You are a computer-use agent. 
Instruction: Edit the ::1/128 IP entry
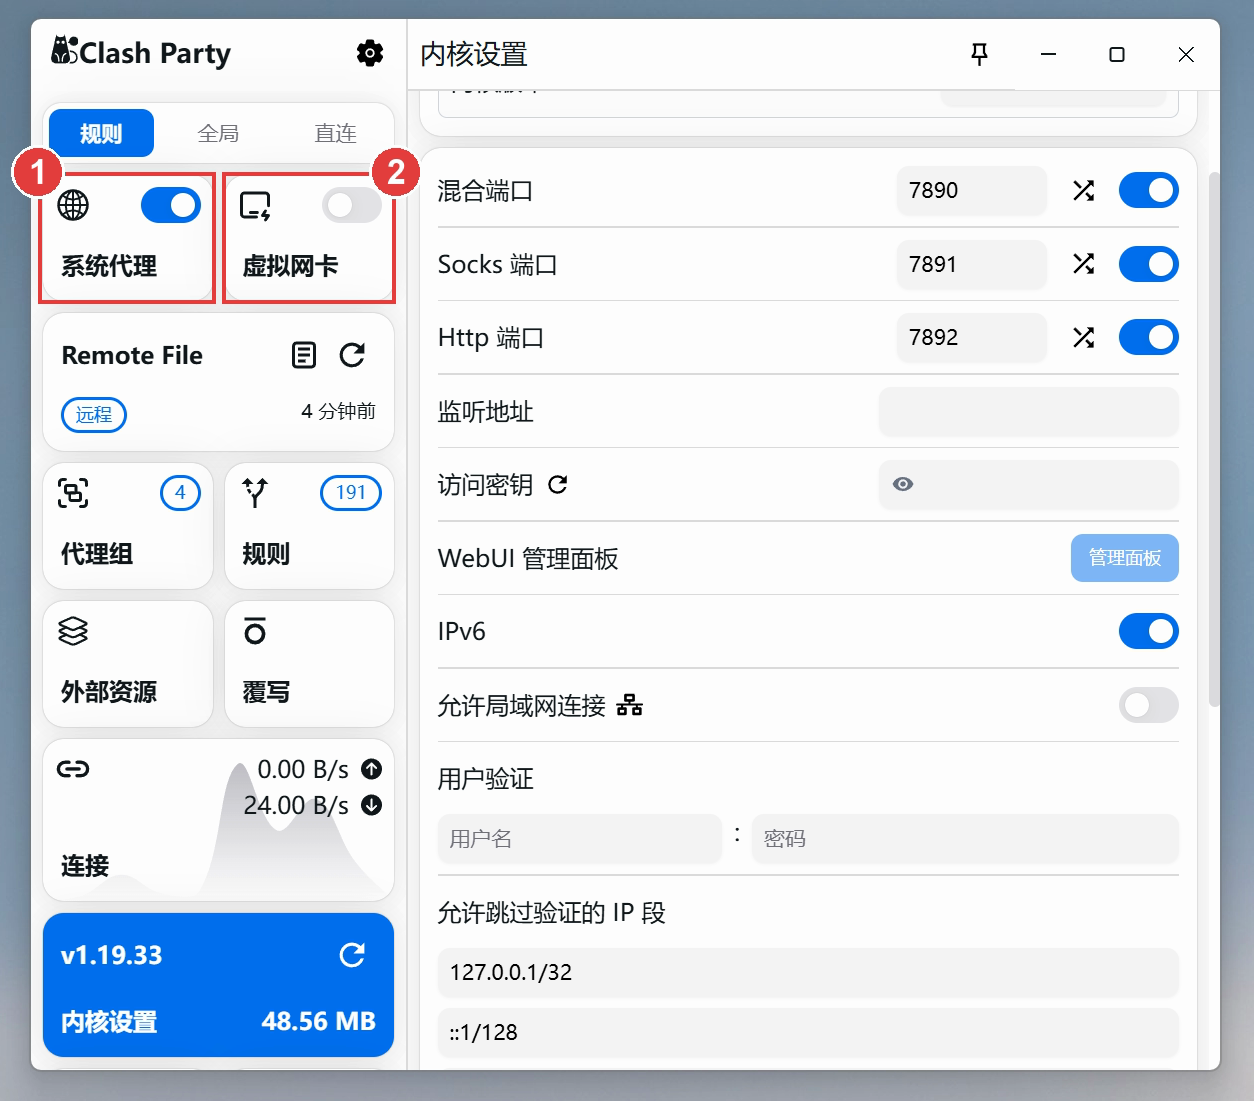coord(808,1032)
